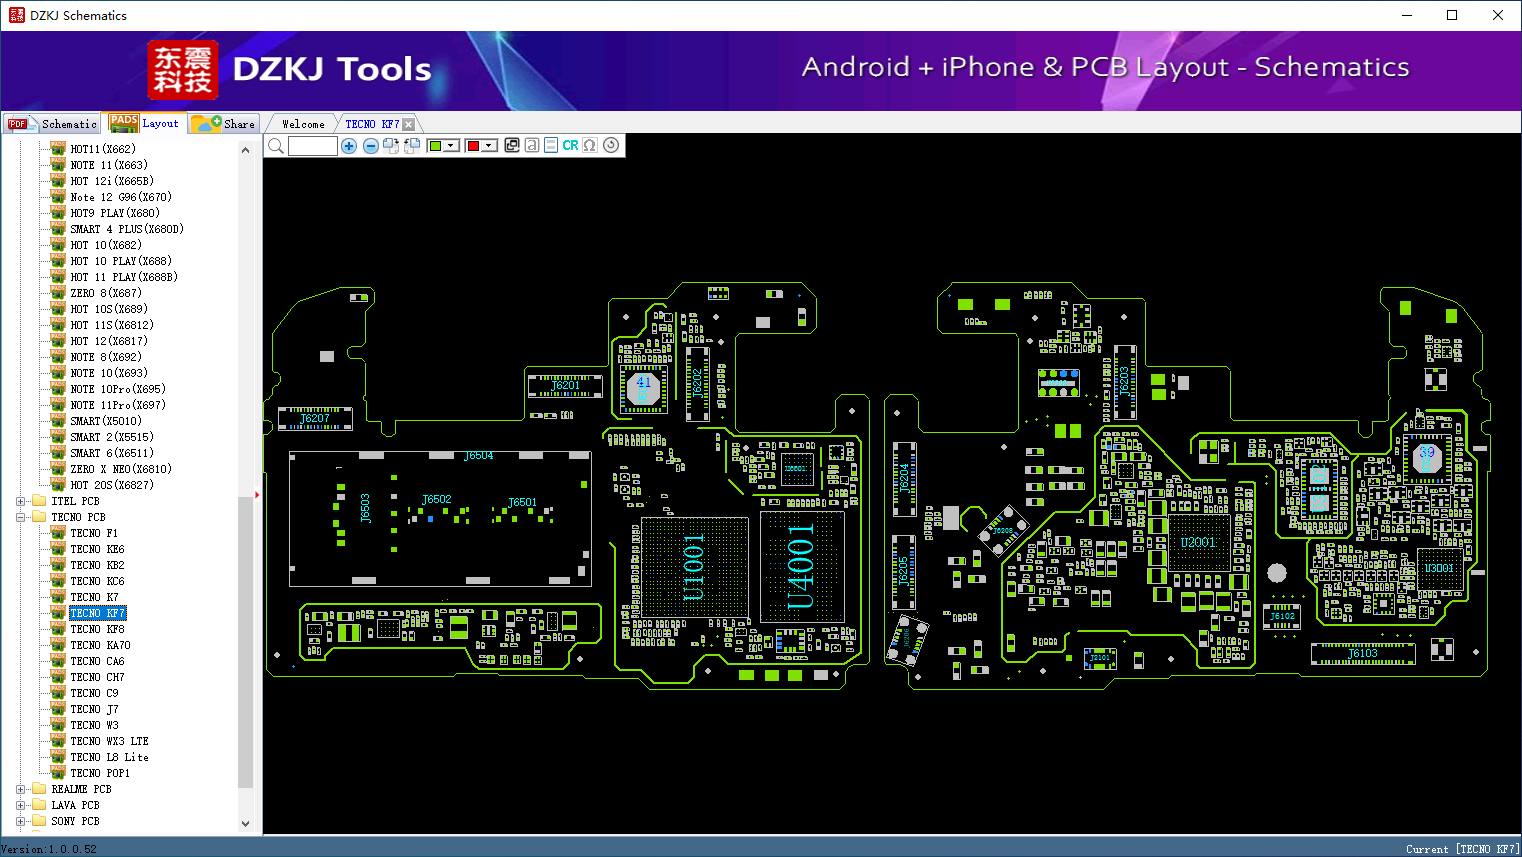Image resolution: width=1522 pixels, height=857 pixels.
Task: Collapse the TECNO PCB tree node
Action: [x=21, y=517]
